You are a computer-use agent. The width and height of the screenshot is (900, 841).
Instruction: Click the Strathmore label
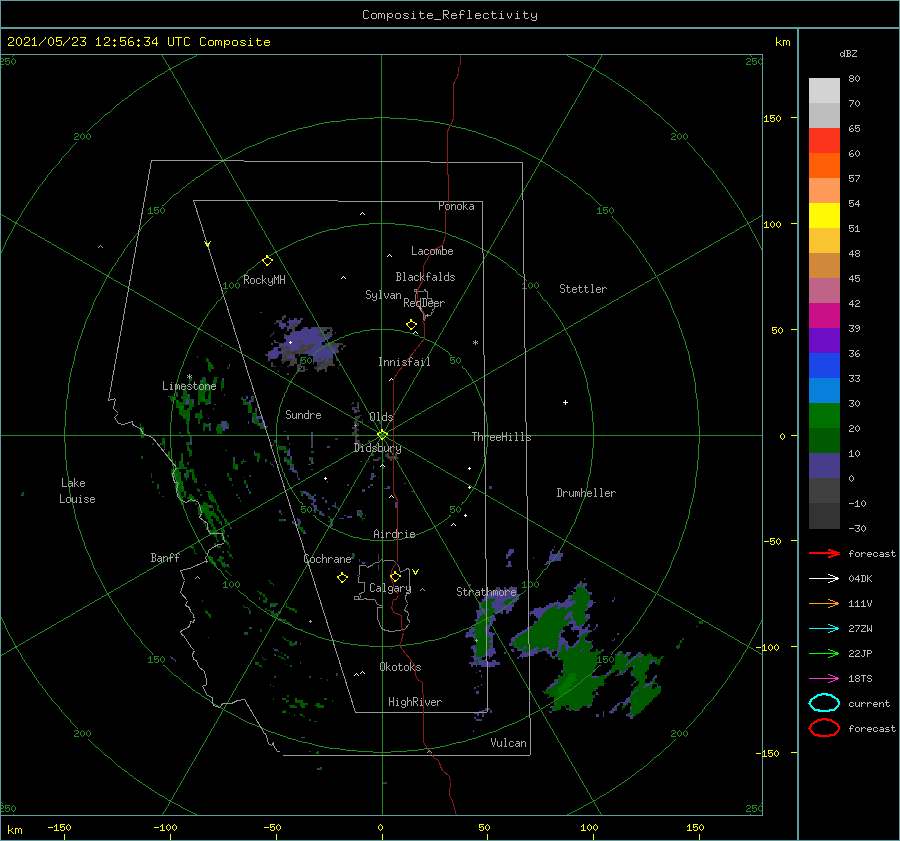(486, 592)
